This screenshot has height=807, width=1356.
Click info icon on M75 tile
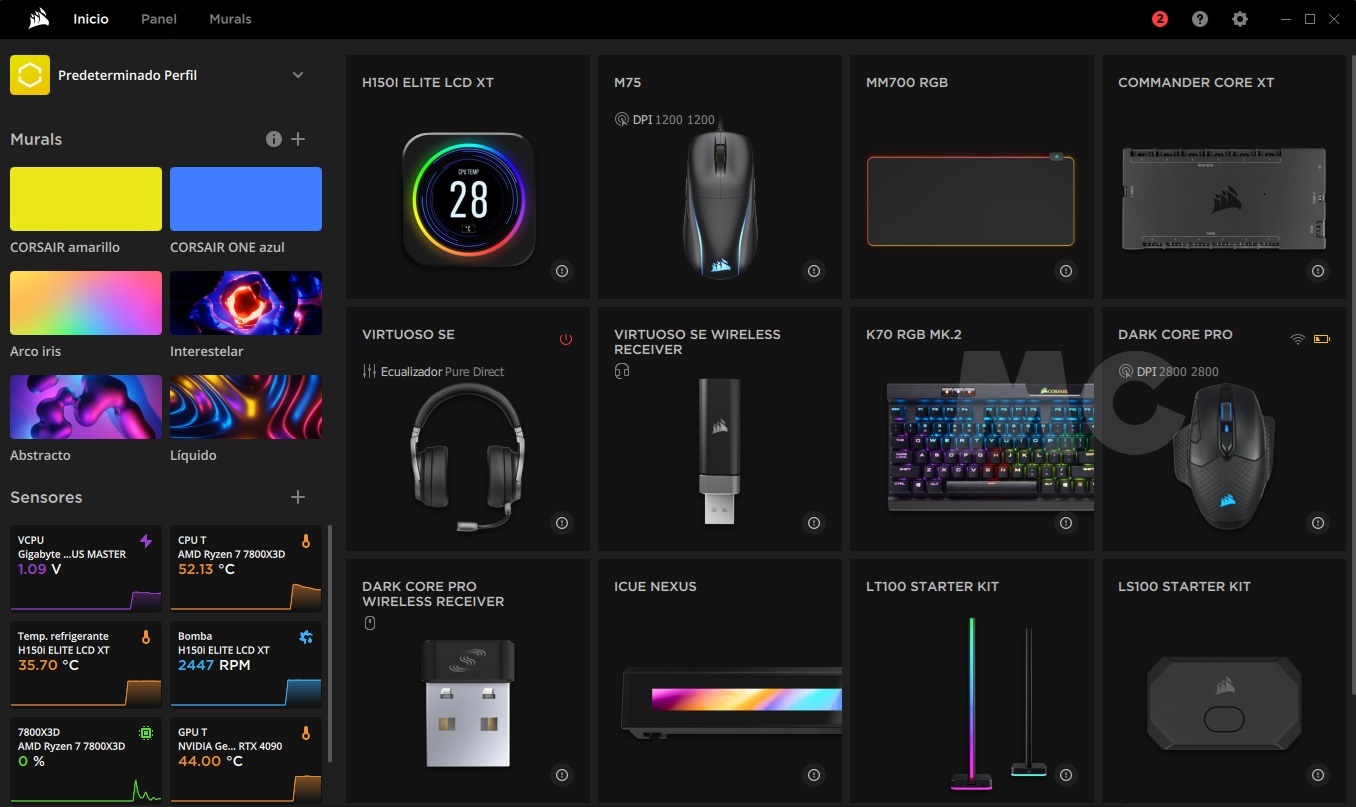tap(813, 271)
